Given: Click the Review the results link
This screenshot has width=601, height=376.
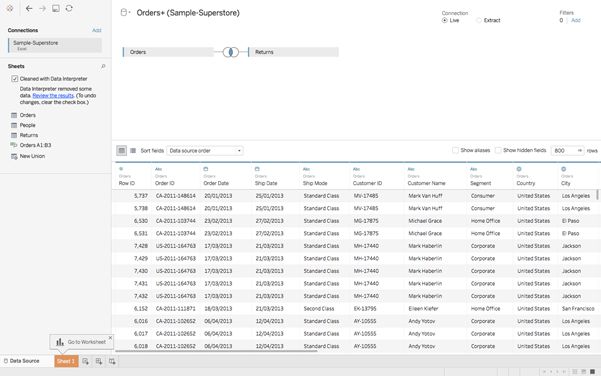Looking at the screenshot, I should (53, 95).
